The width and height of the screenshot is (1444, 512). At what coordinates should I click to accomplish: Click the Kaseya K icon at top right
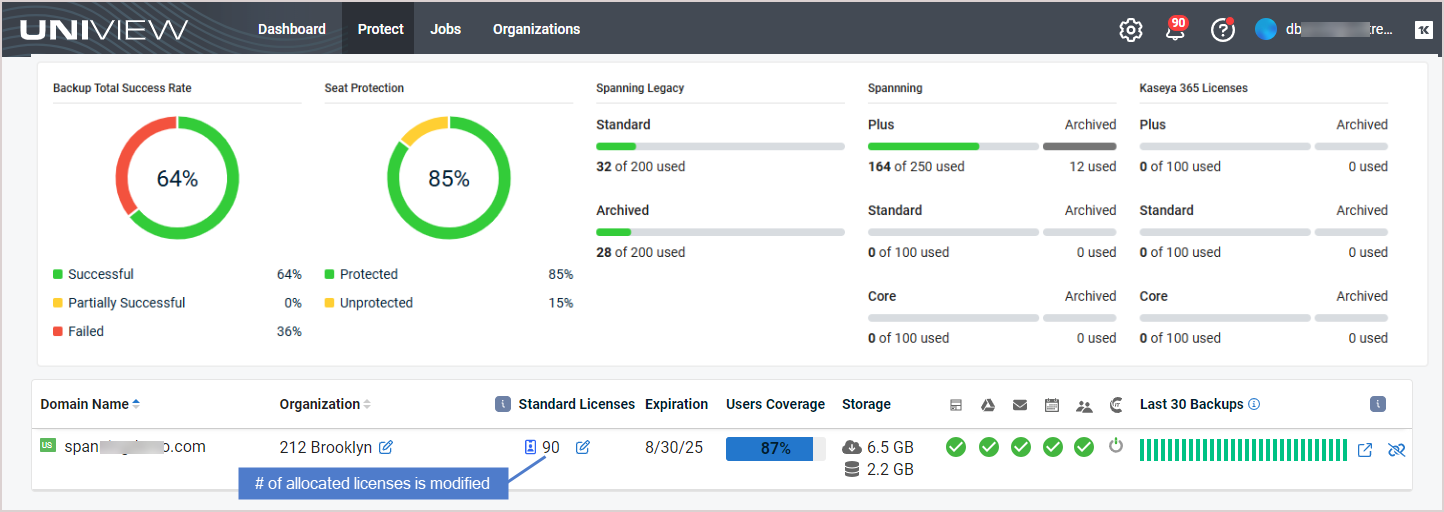(1424, 30)
